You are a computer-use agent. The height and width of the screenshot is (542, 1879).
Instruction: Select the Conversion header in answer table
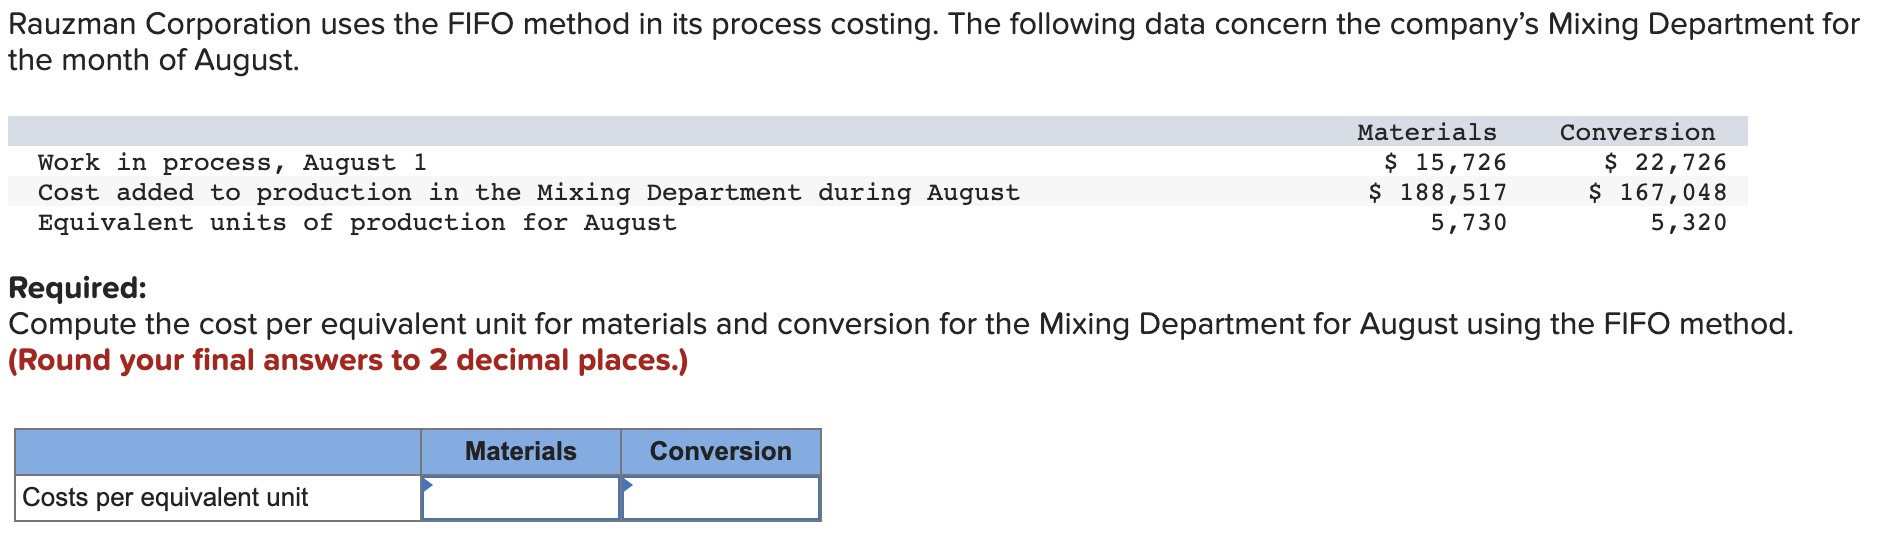tap(721, 451)
